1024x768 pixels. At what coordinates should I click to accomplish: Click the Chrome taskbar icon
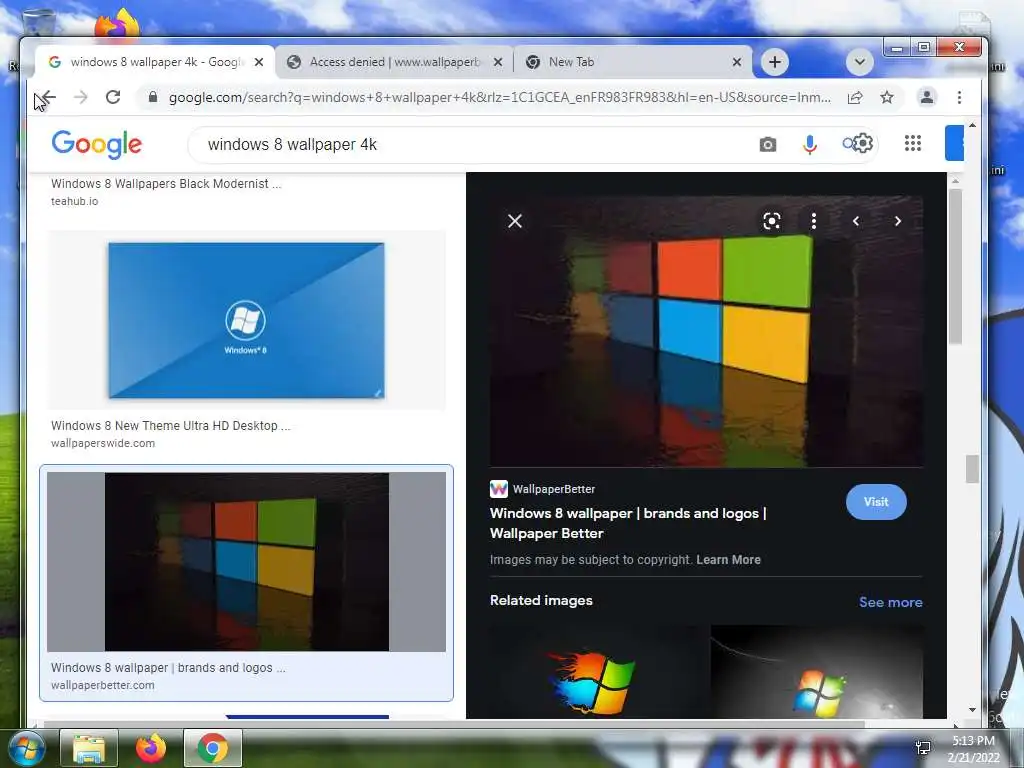pyautogui.click(x=213, y=748)
